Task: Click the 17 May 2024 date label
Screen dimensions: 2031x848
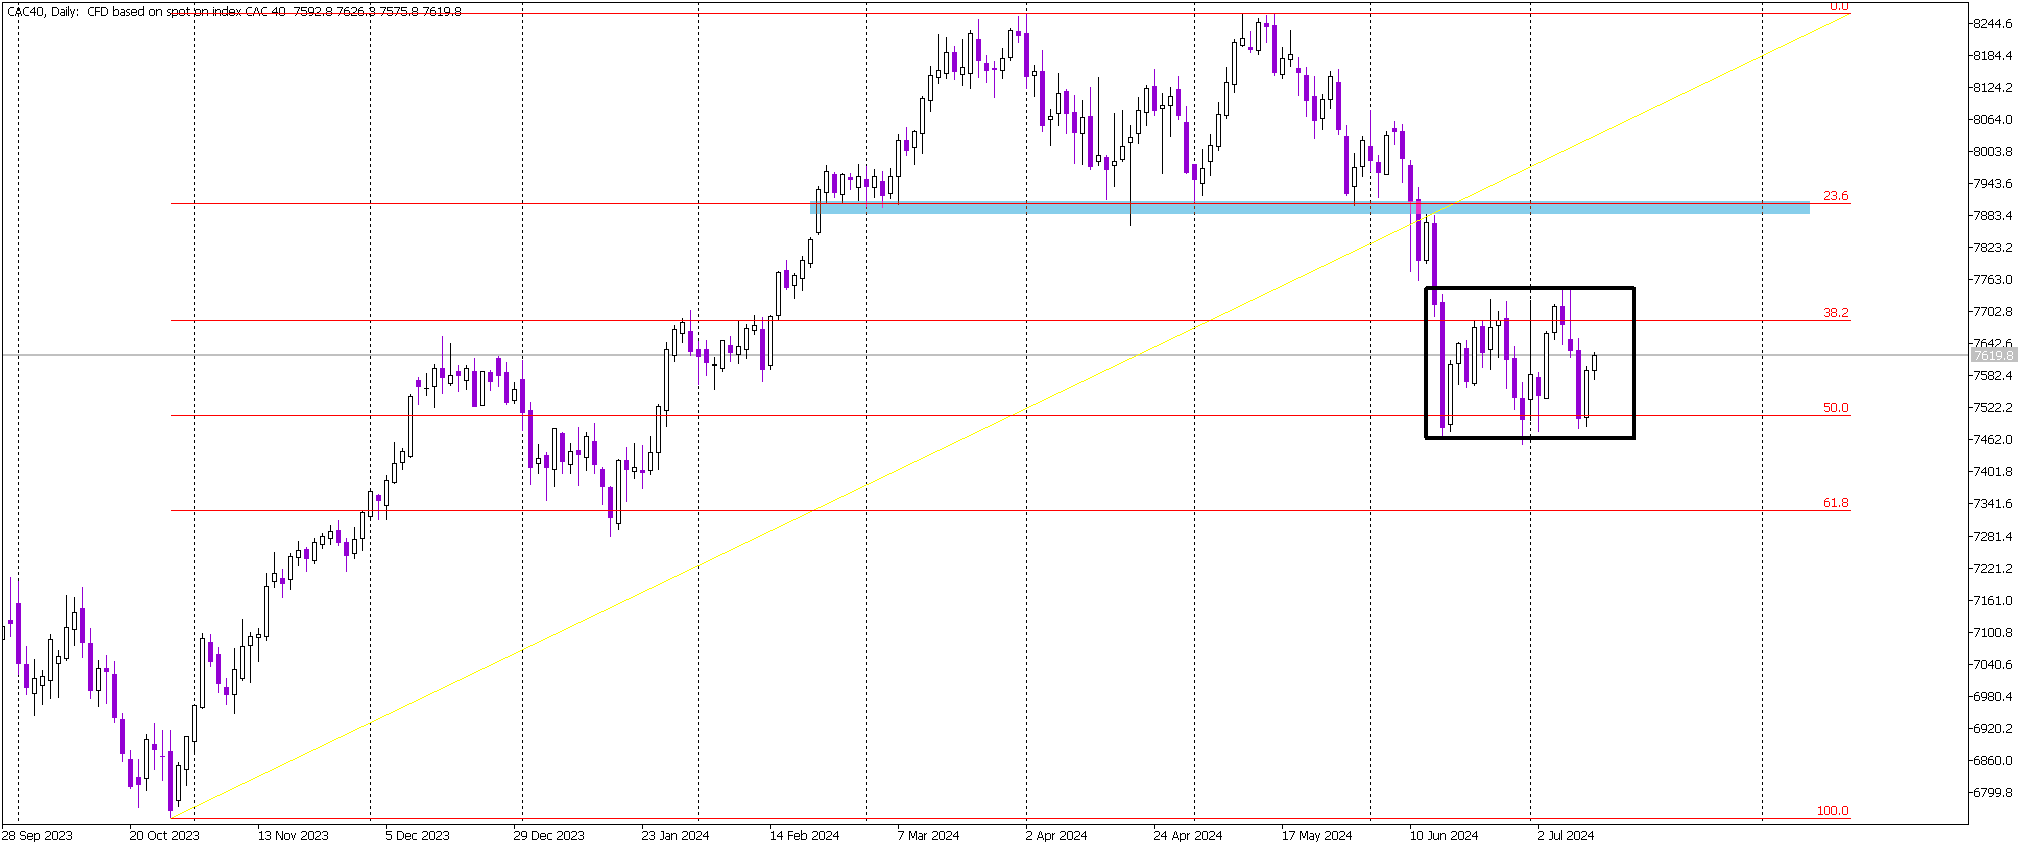Action: tap(1316, 836)
